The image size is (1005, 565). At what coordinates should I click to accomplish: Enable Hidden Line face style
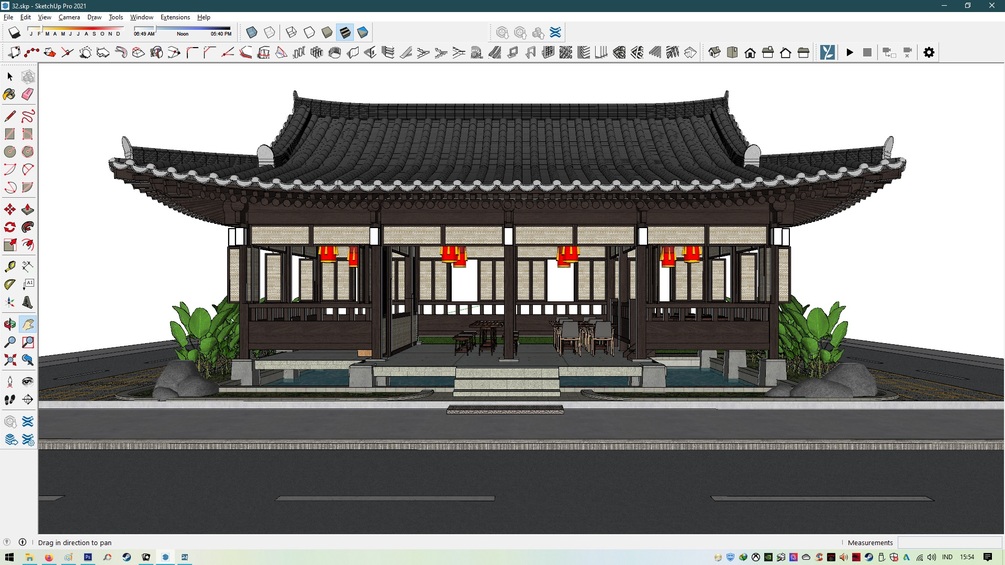pos(309,32)
